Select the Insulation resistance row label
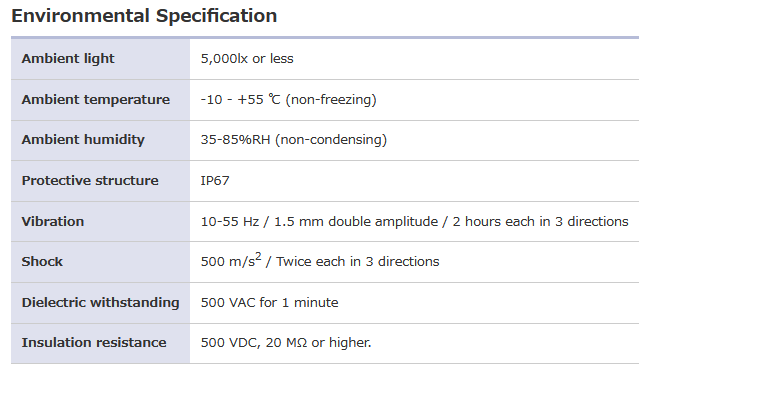The height and width of the screenshot is (414, 763). click(94, 343)
